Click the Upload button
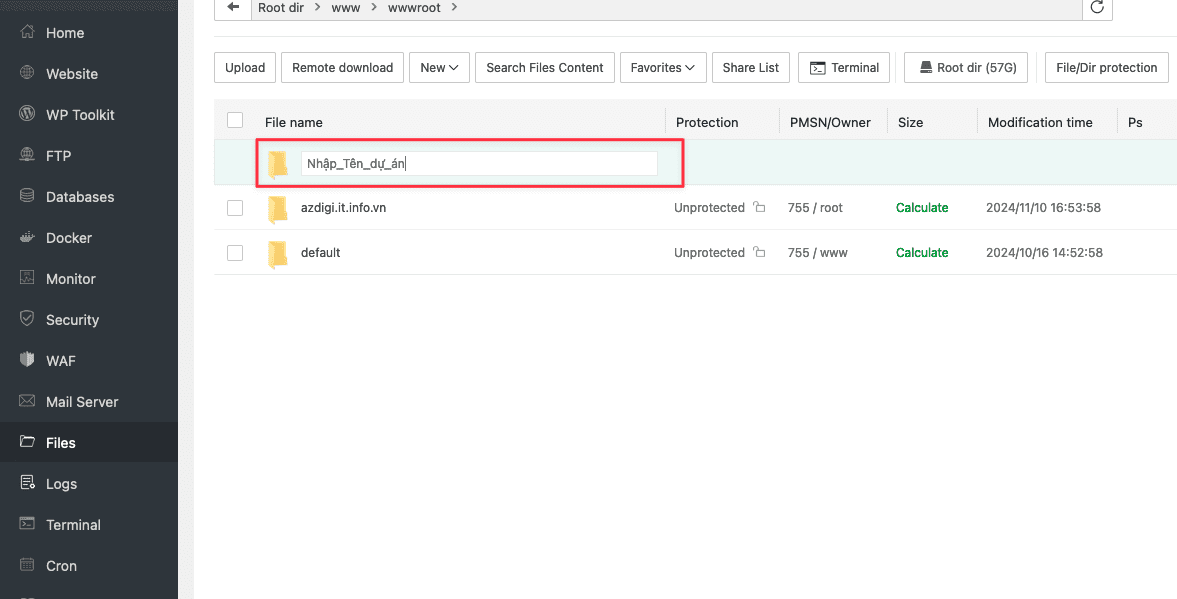The height and width of the screenshot is (599, 1177). [245, 68]
